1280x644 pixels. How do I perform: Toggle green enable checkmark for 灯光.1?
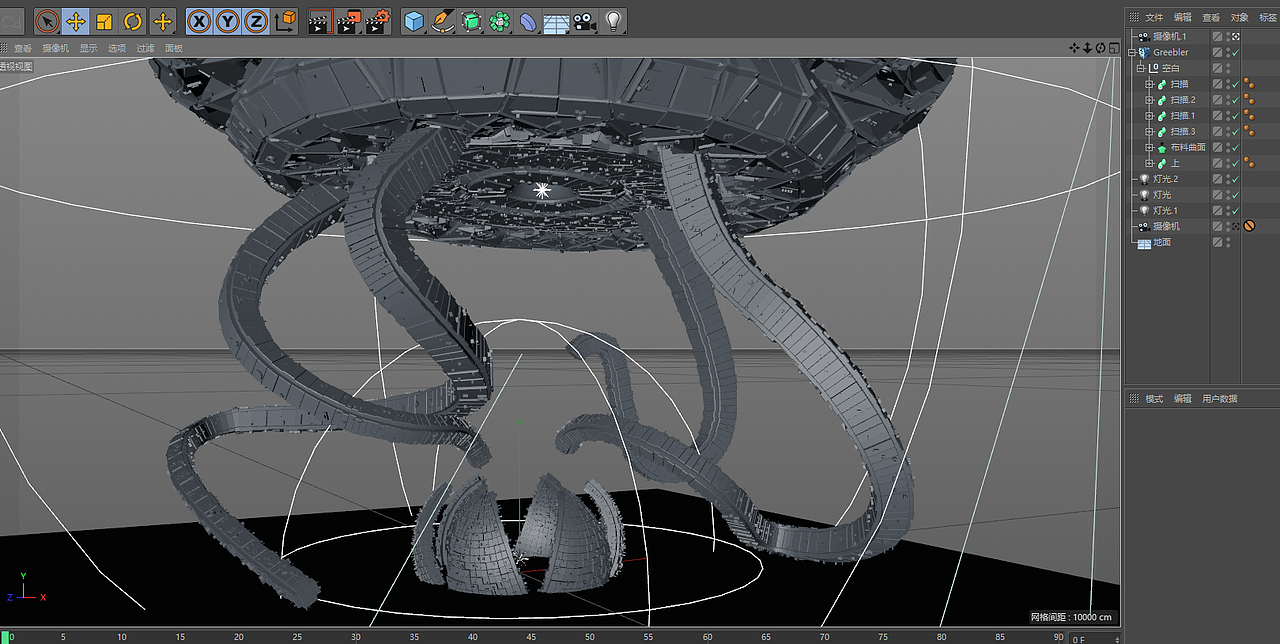(1236, 211)
